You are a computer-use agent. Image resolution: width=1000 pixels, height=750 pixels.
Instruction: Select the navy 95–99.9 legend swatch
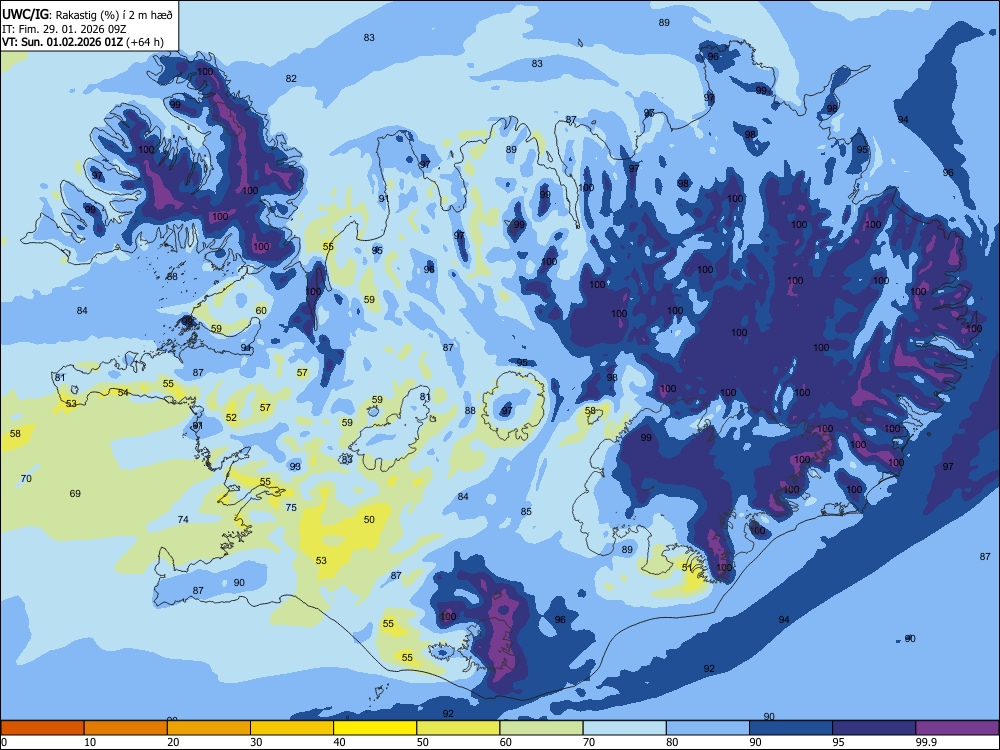click(x=874, y=728)
